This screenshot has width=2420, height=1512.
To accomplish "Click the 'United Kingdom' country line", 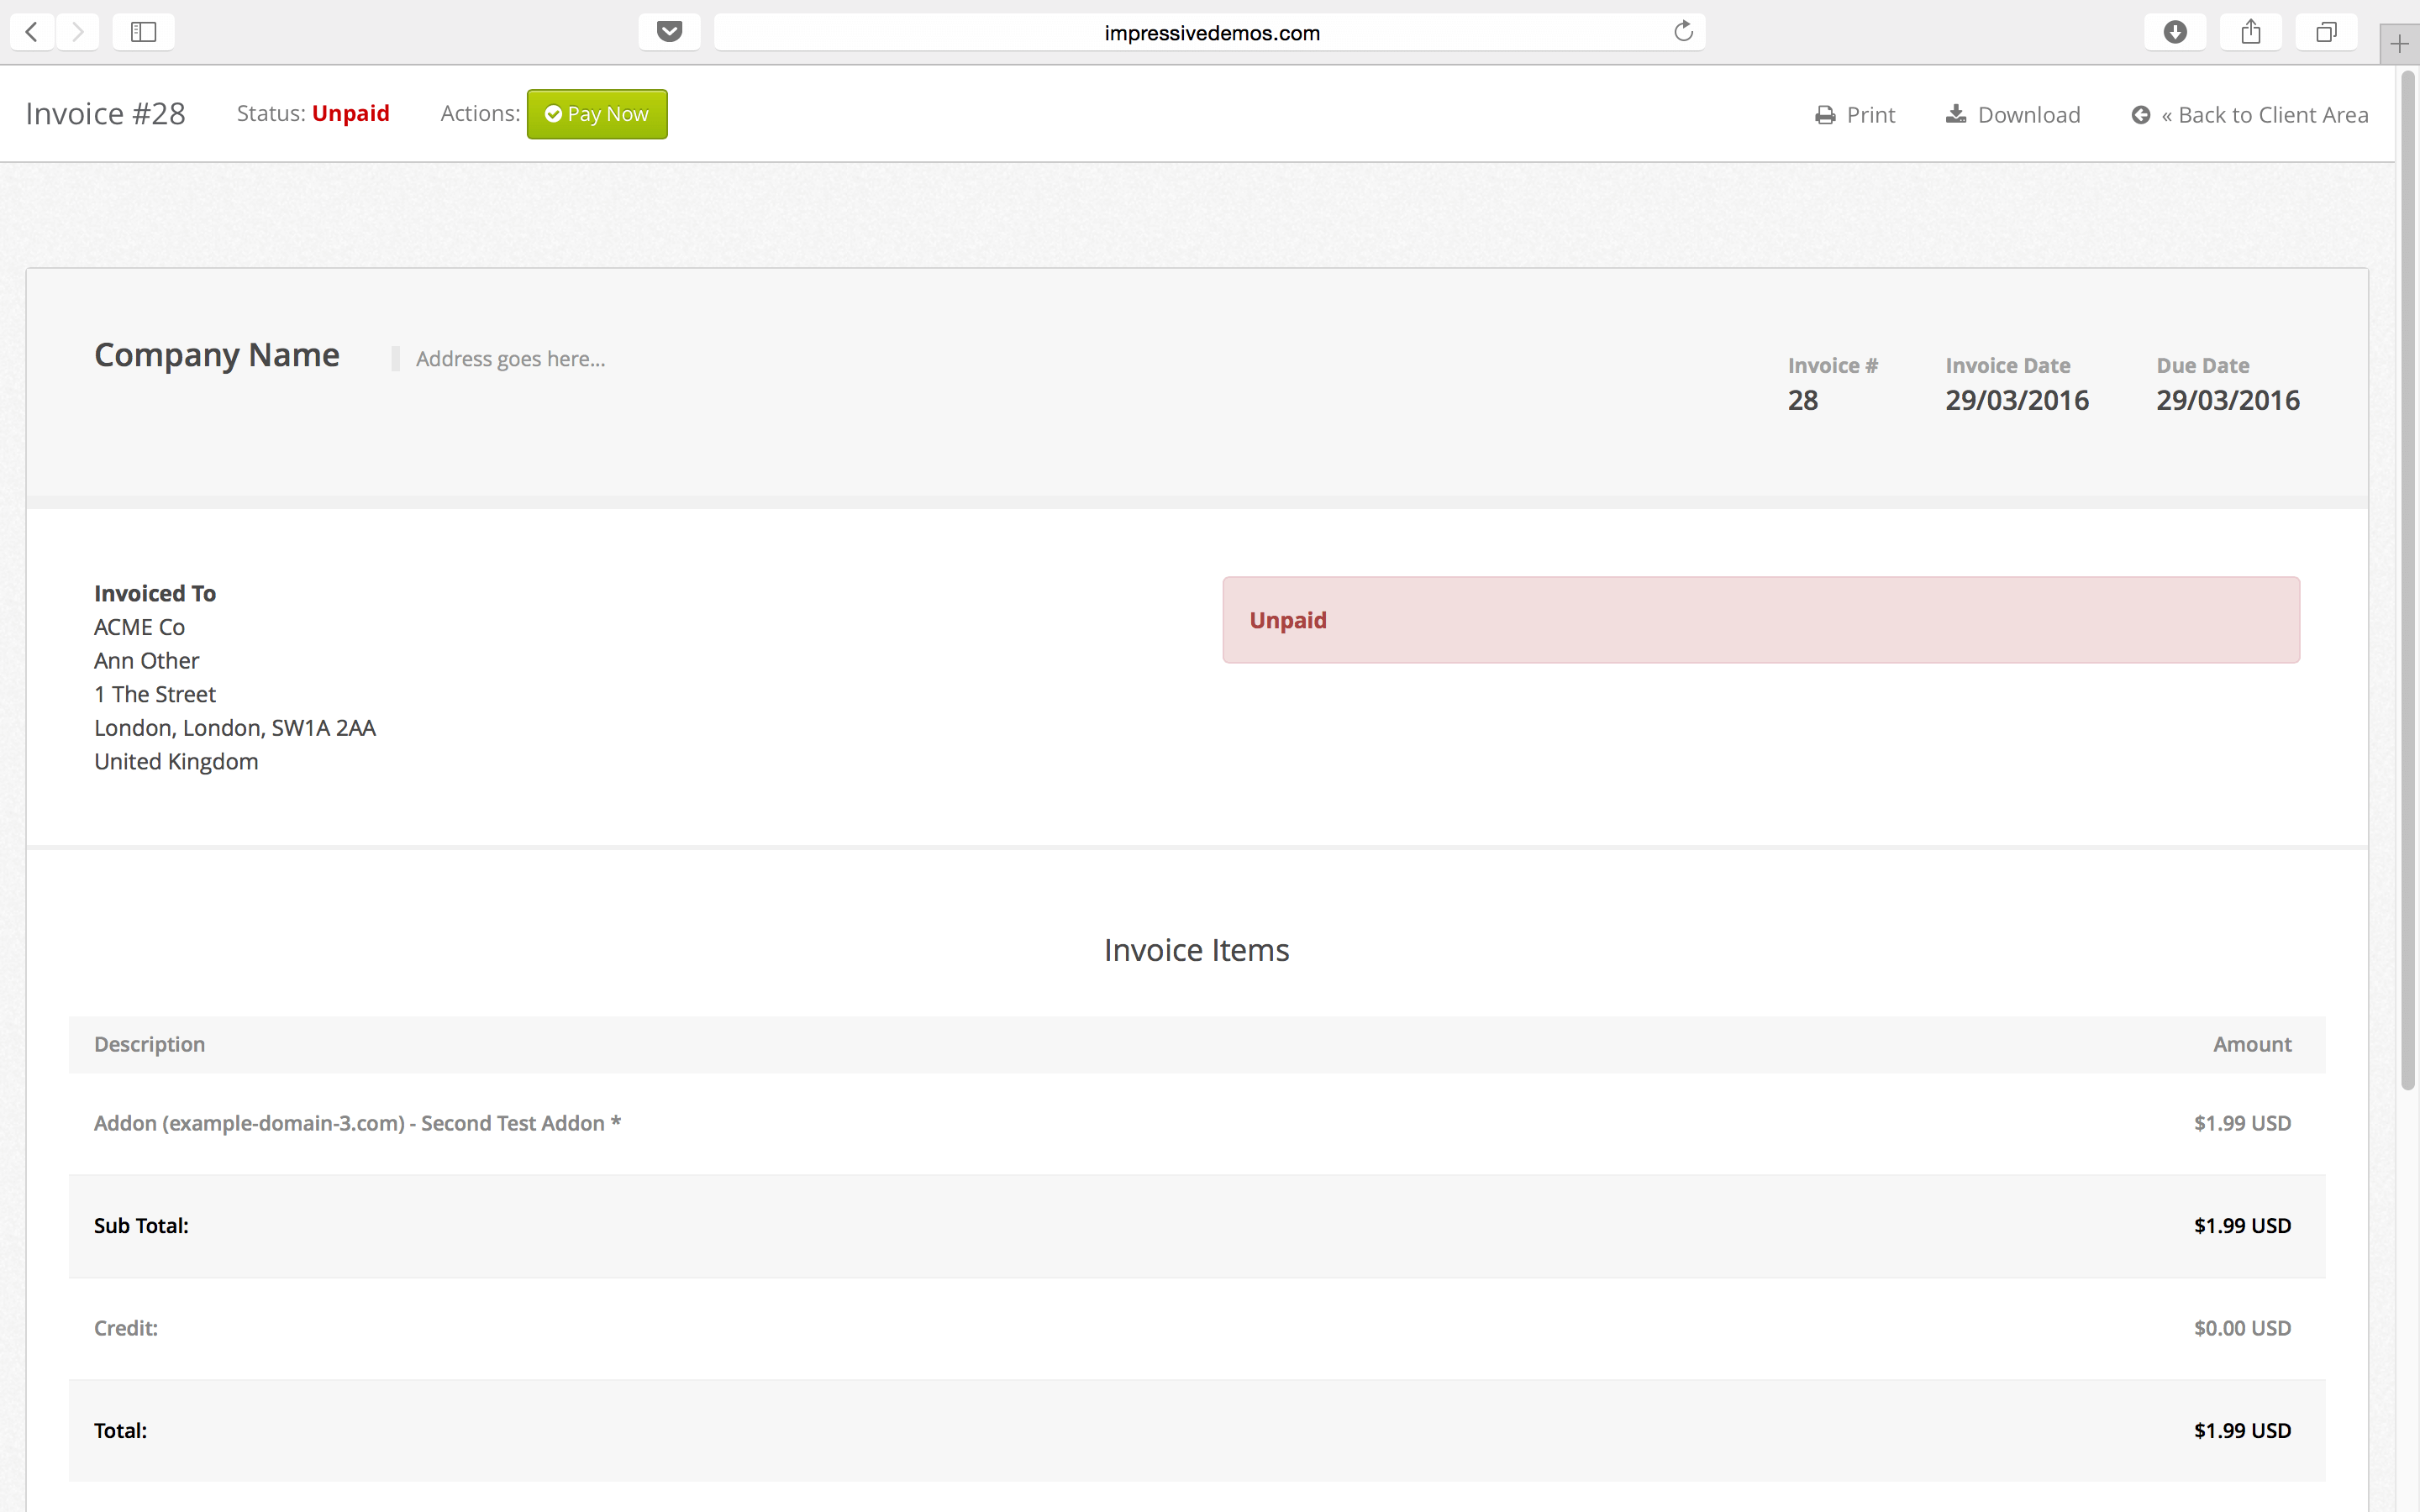I will [x=176, y=762].
